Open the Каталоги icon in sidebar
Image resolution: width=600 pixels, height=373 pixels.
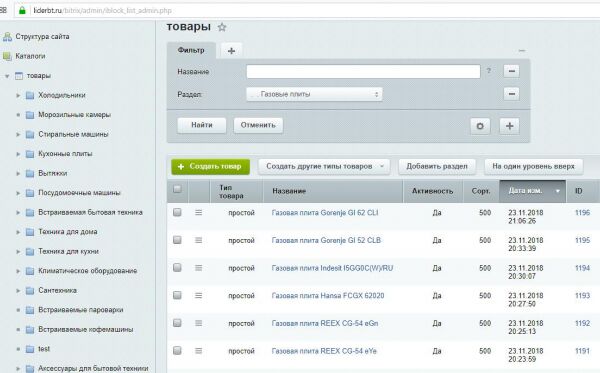(x=7, y=56)
